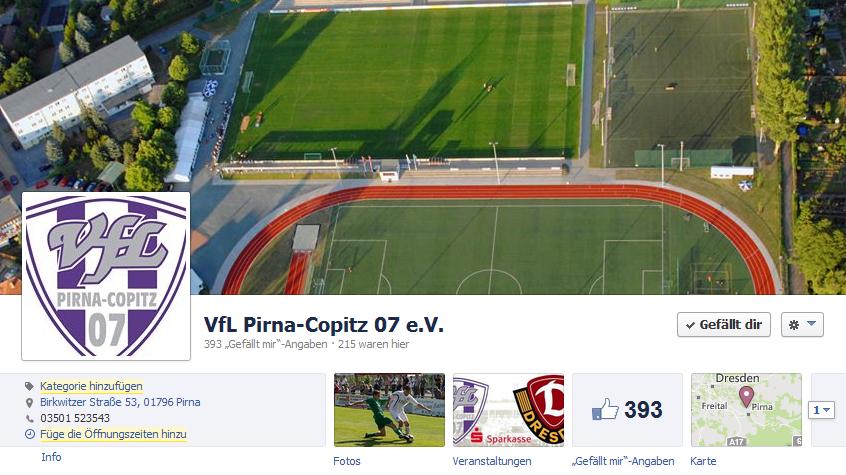846x475 pixels.
Task: Click the clock icon beside Öffnungszeiten
Action: [30, 434]
